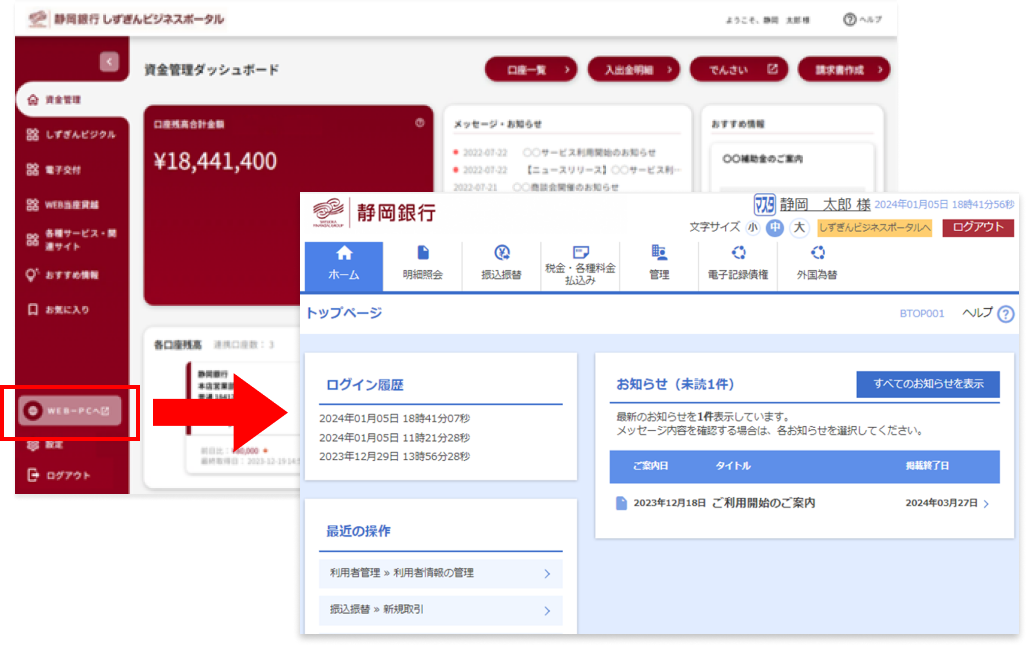The width and height of the screenshot is (1027, 646).
Task: Set 文字サイズ to 中
Action: pos(775,228)
